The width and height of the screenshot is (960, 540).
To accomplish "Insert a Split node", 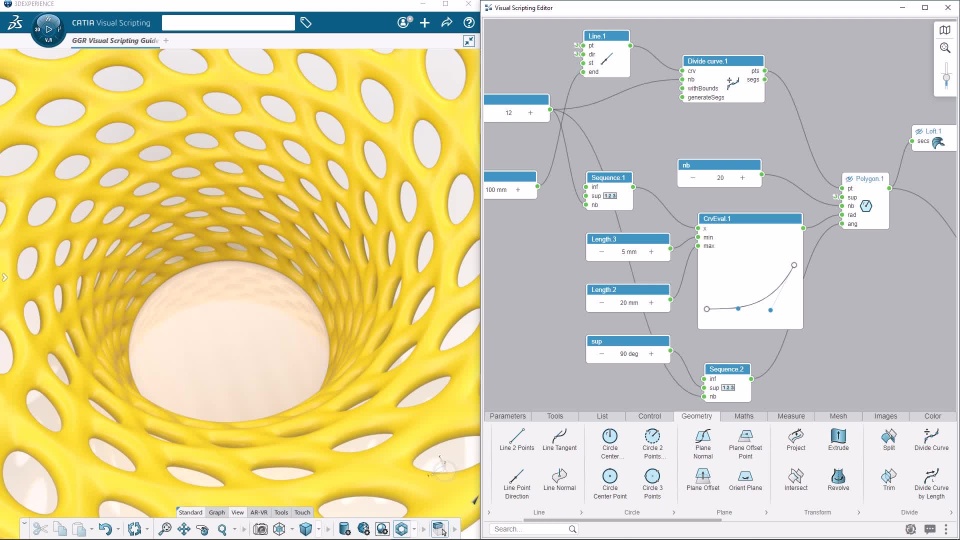I will click(889, 440).
